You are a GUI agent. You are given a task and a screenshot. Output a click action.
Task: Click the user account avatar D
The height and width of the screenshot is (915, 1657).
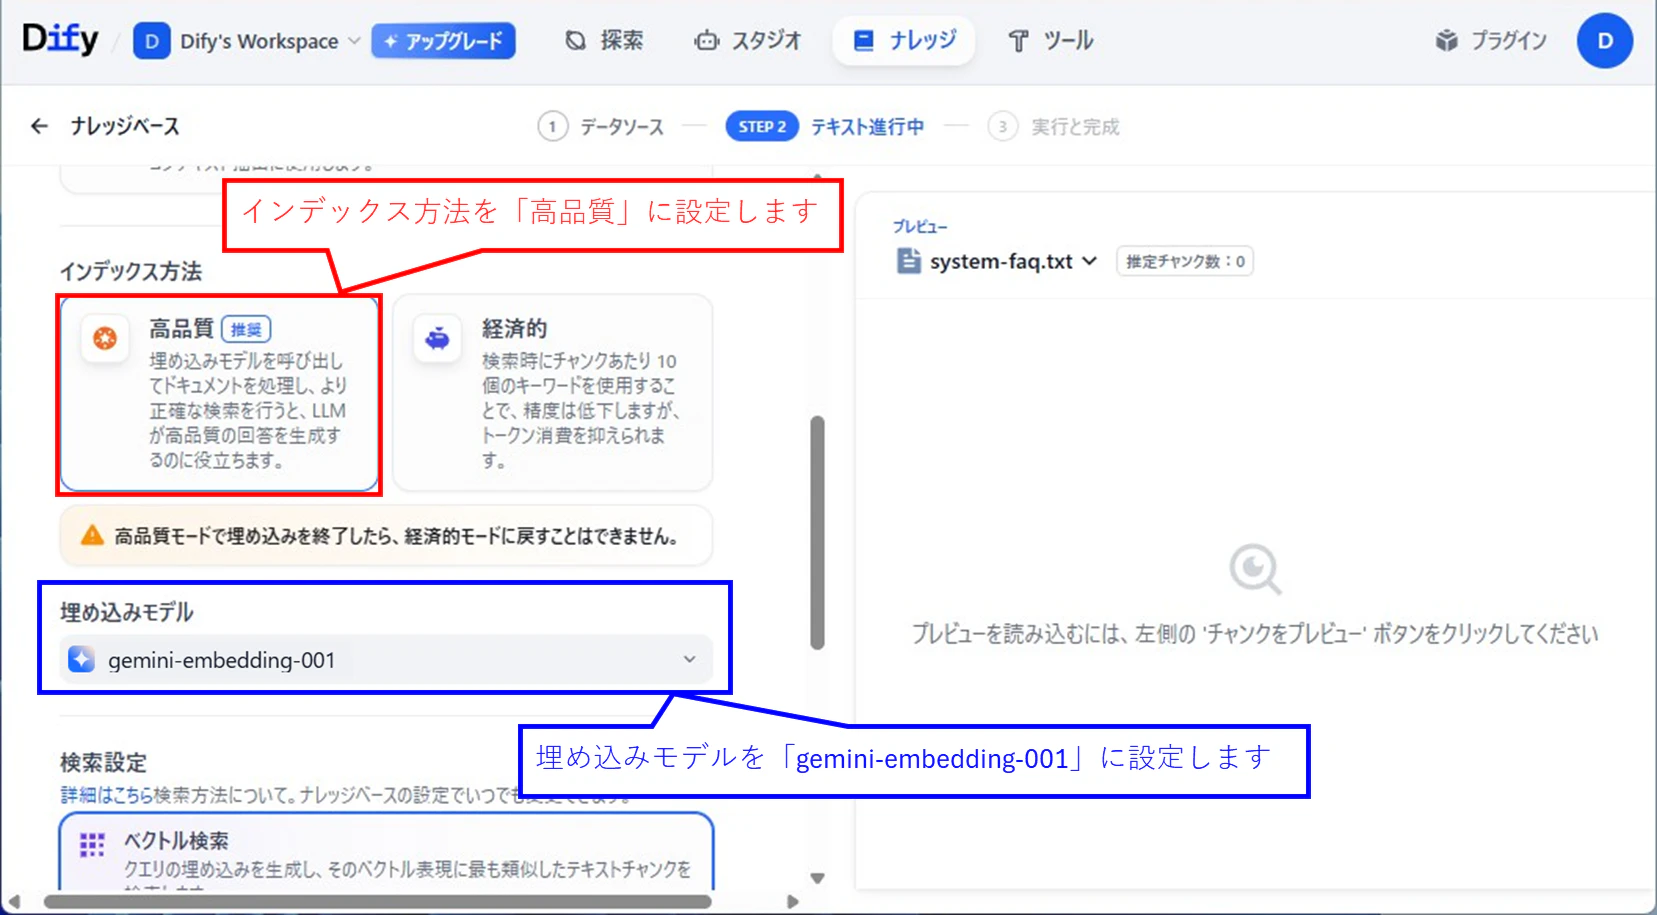pyautogui.click(x=1604, y=41)
